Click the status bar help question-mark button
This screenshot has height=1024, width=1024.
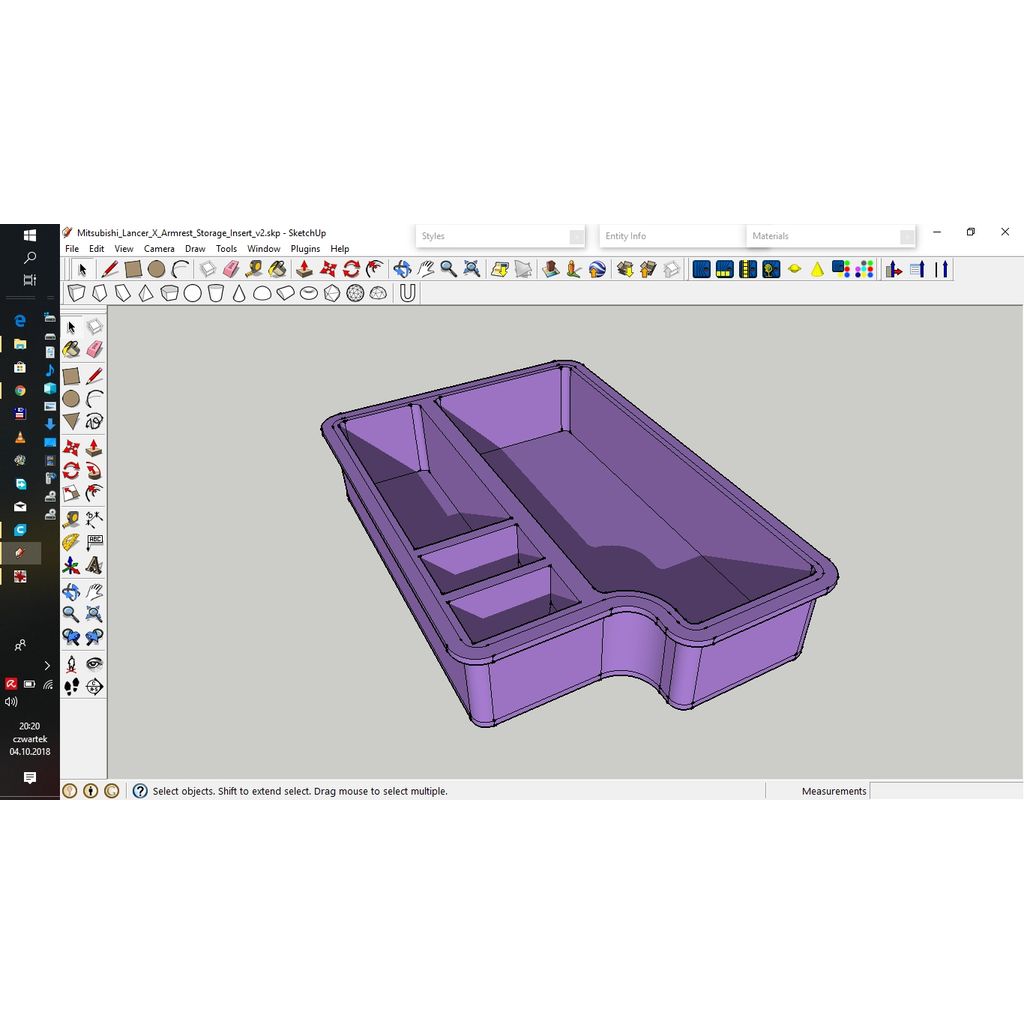(140, 791)
